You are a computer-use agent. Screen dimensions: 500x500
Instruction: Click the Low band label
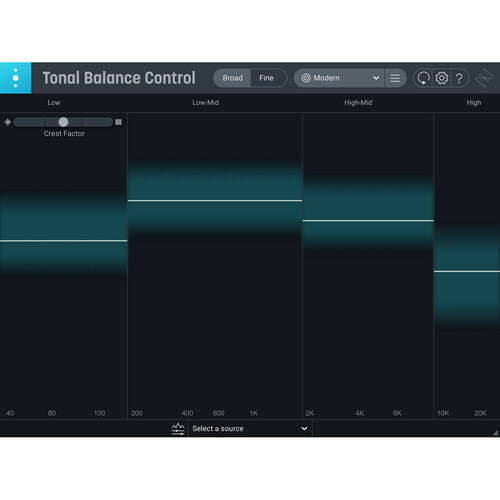point(54,103)
